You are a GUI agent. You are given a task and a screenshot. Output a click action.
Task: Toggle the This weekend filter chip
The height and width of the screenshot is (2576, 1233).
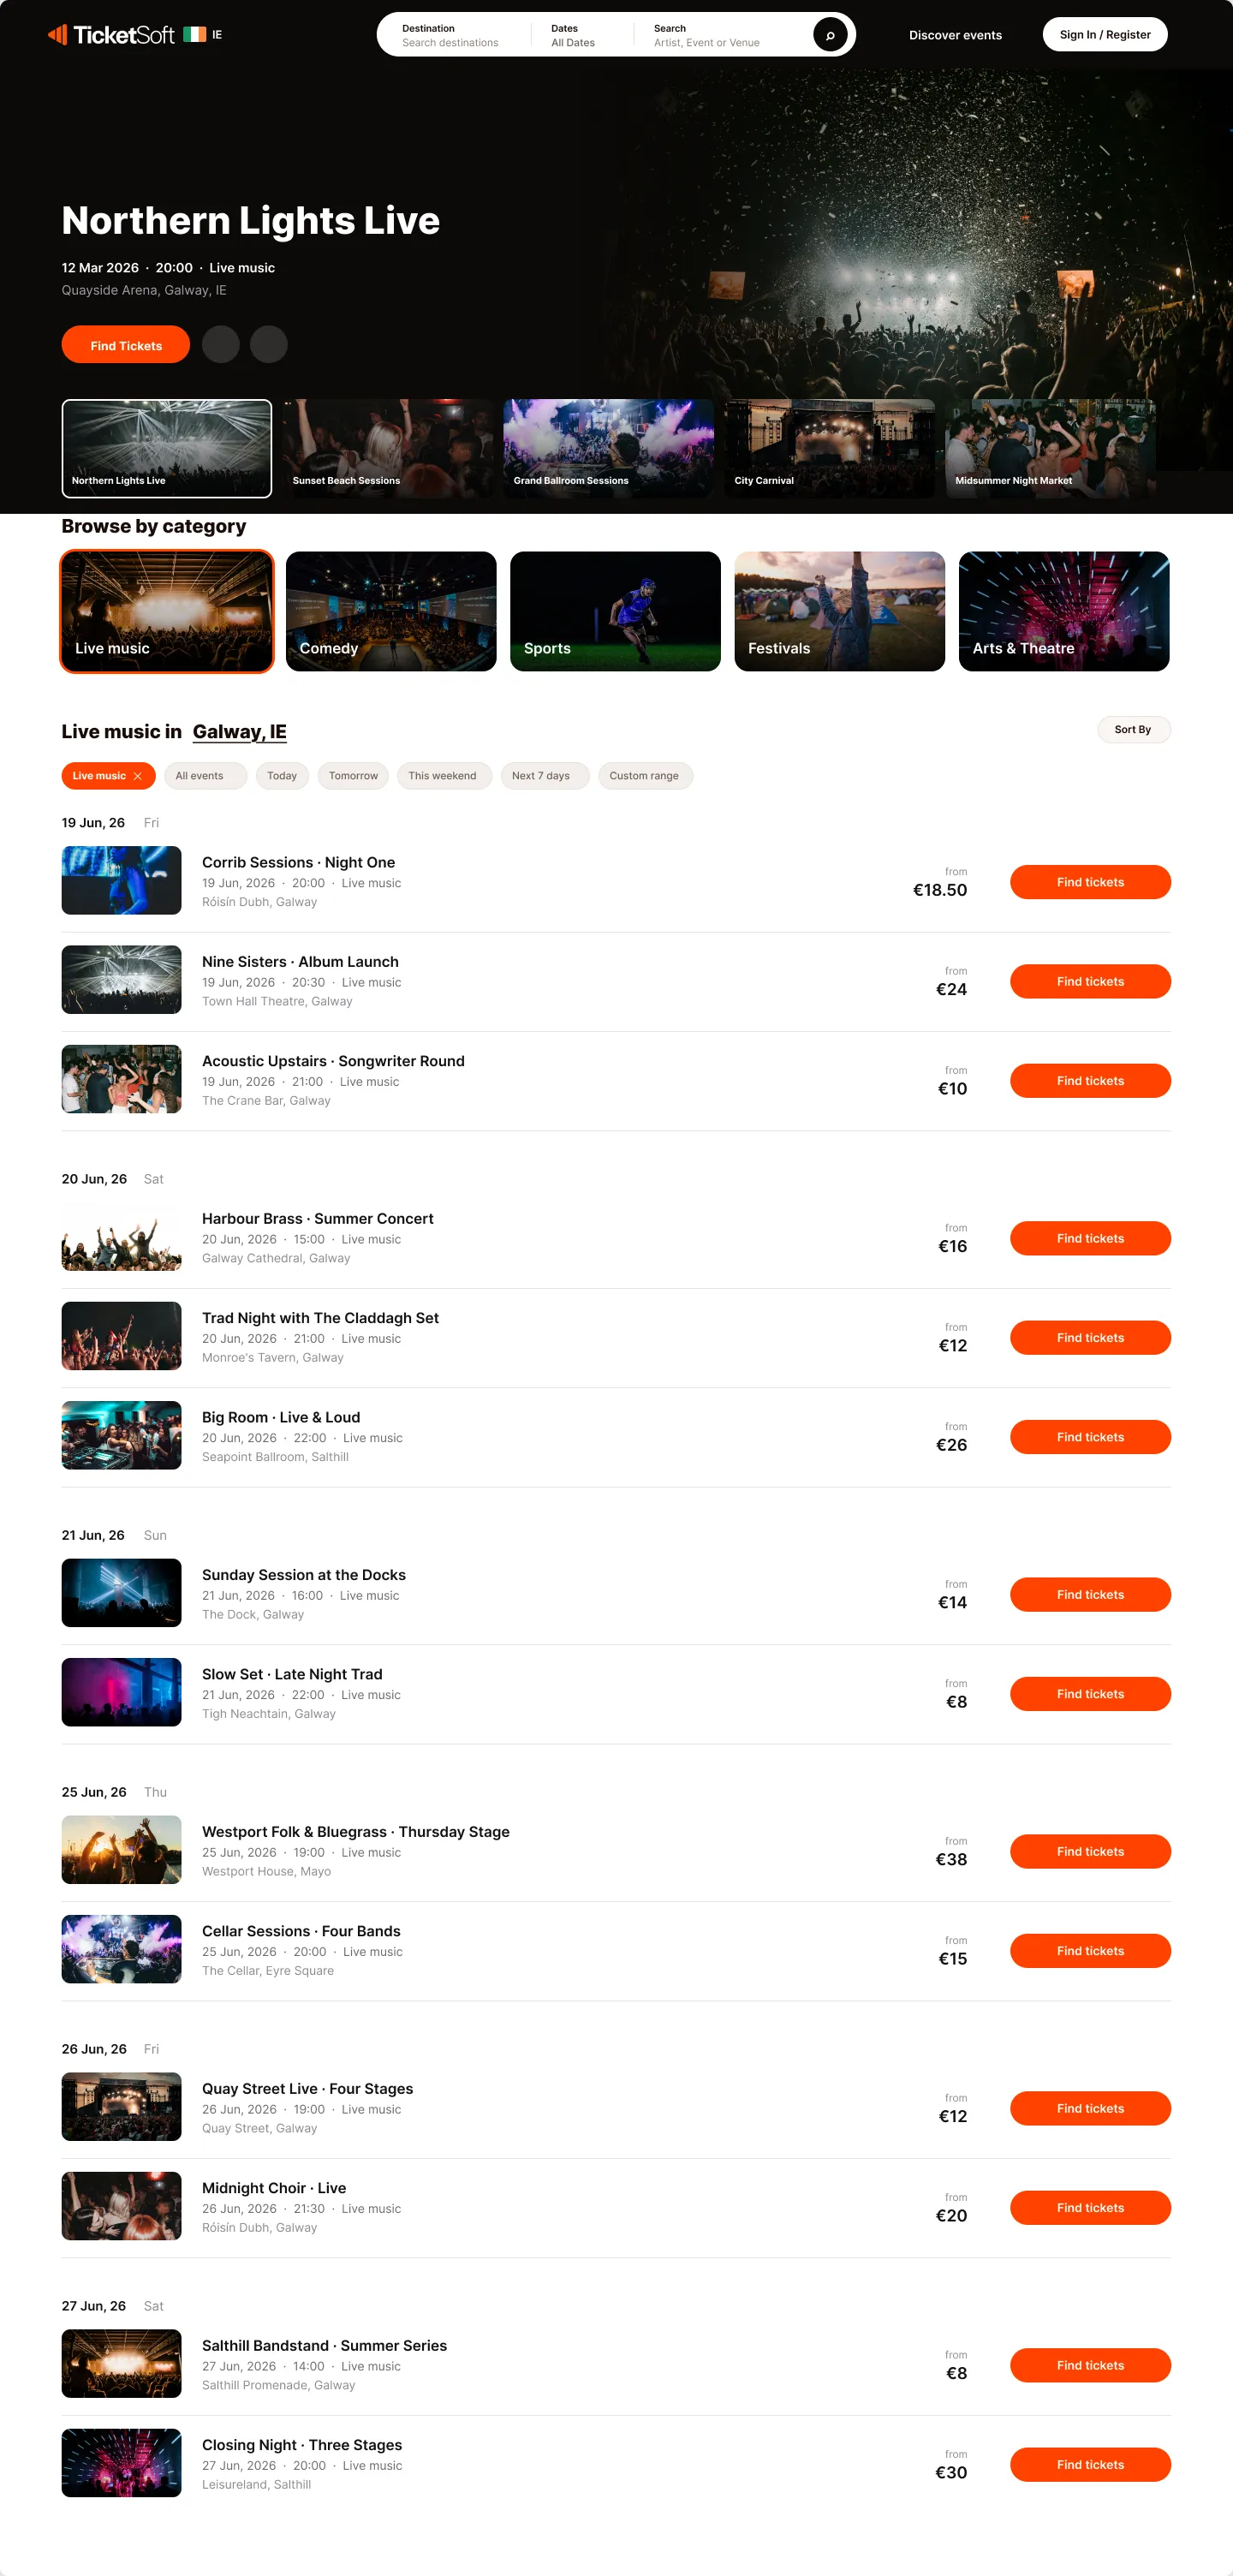[443, 776]
